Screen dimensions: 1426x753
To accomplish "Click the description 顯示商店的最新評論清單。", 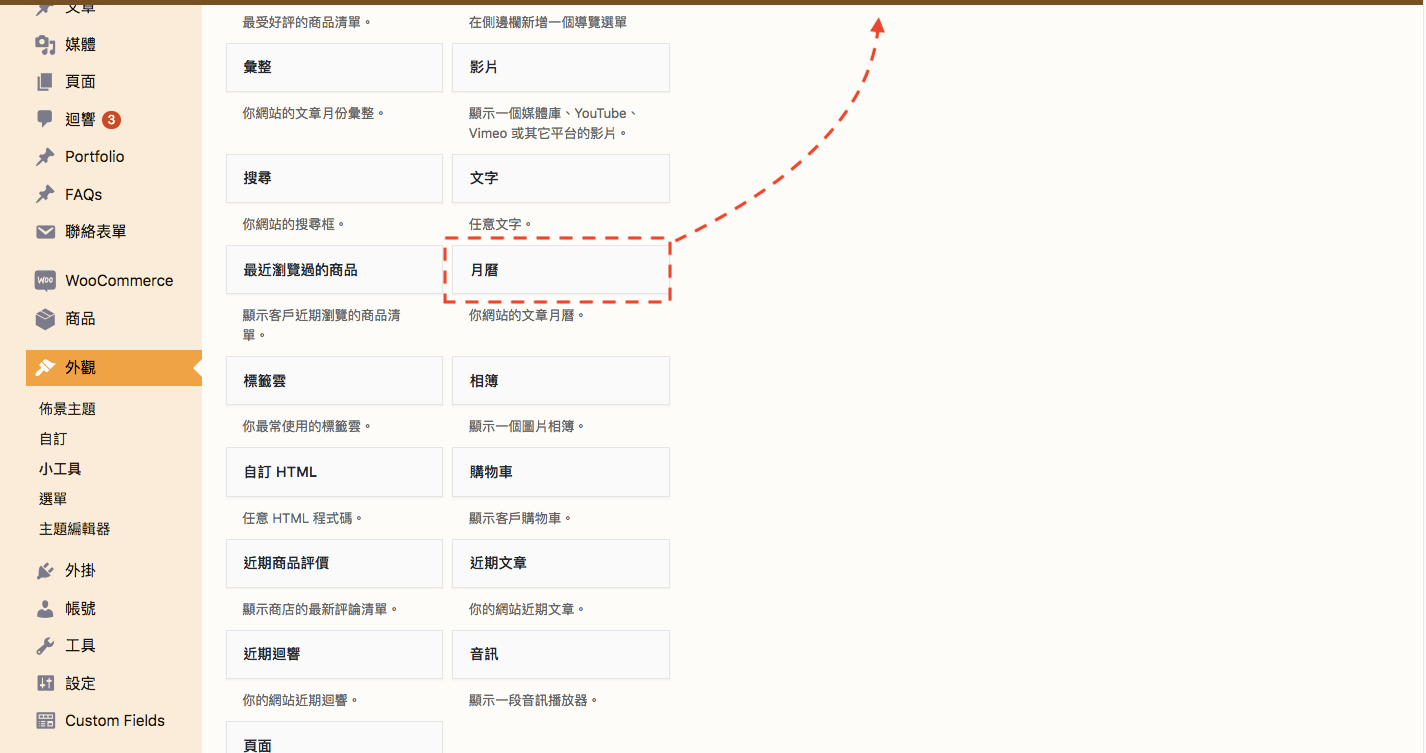I will (x=321, y=610).
